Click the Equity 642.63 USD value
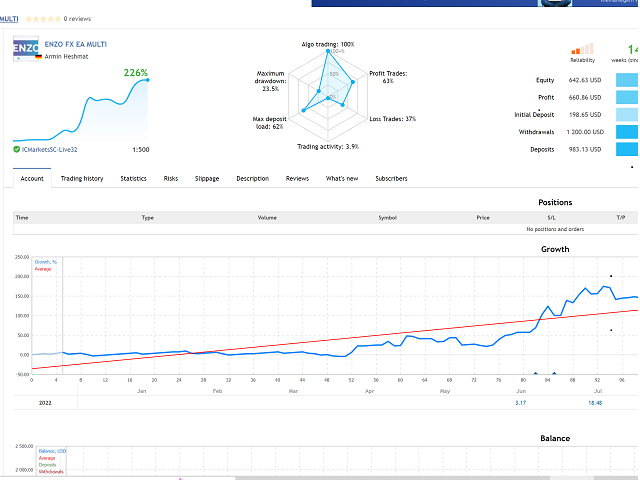Screen dimensions: 640x480 [x=585, y=80]
